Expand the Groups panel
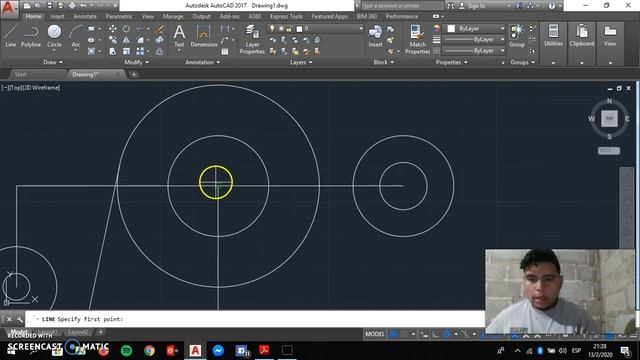640x360 pixels. (x=522, y=62)
